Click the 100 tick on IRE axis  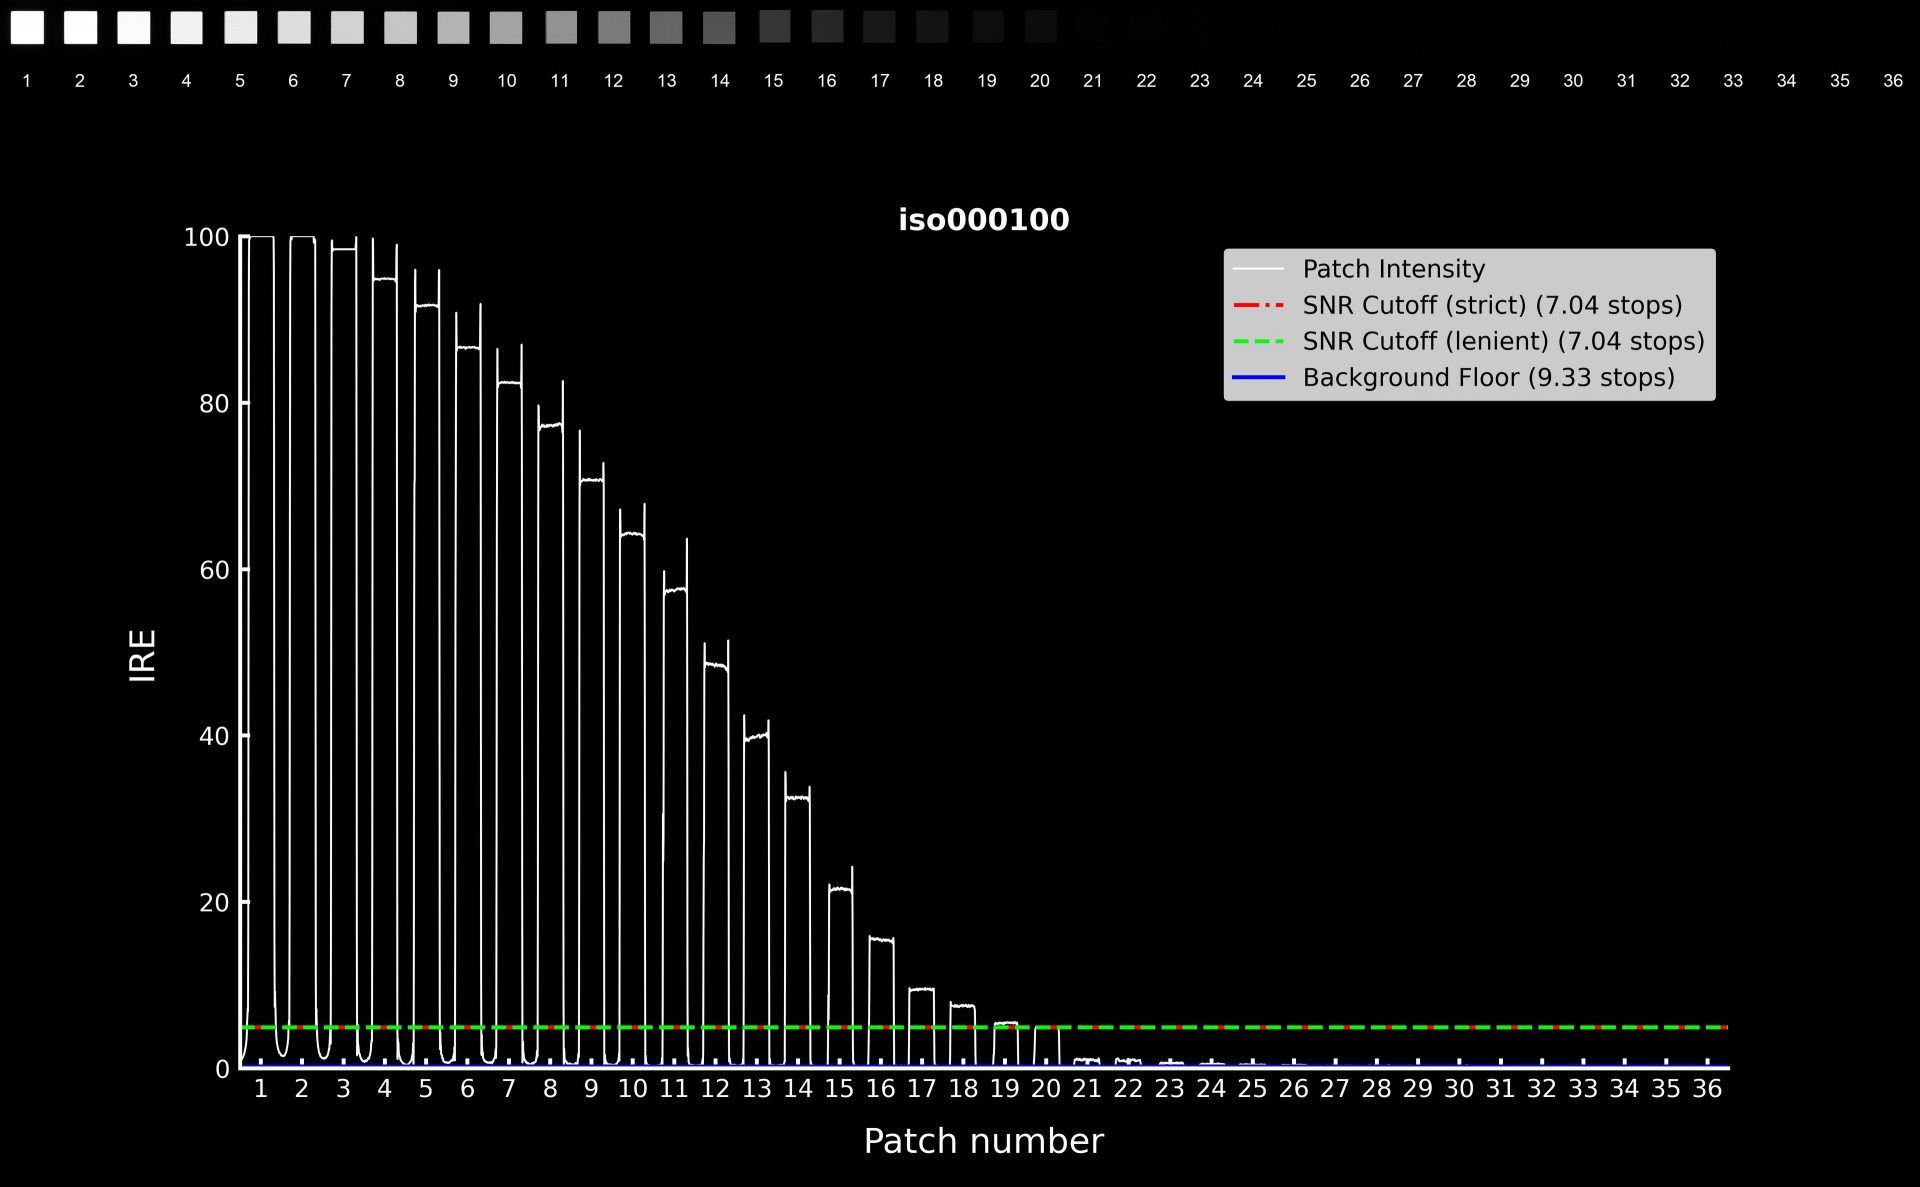206,238
